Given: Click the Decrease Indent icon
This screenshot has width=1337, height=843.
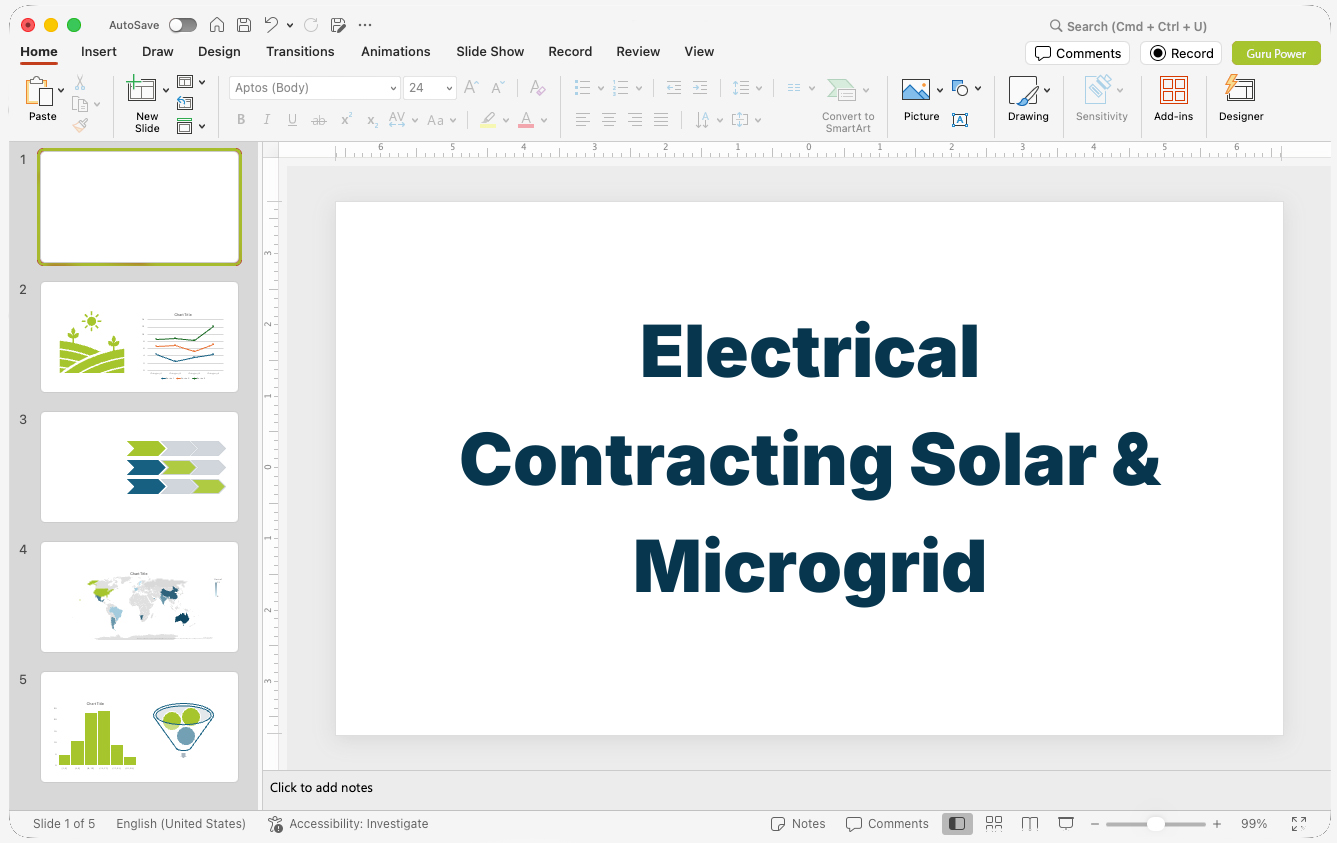Looking at the screenshot, I should 674,88.
